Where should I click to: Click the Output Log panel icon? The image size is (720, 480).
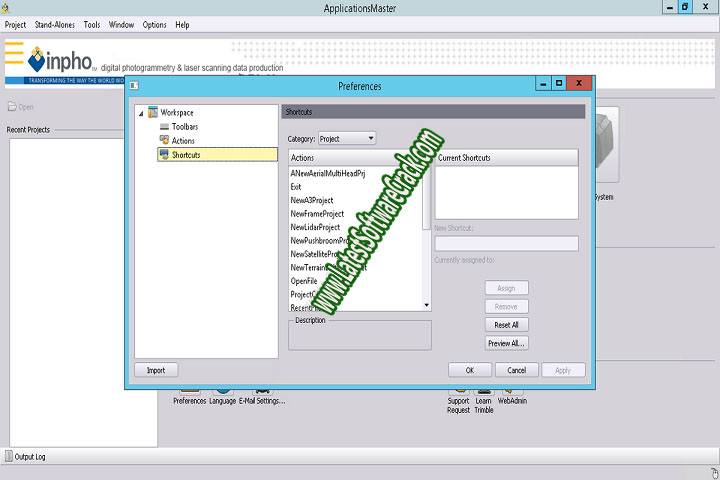(8, 457)
